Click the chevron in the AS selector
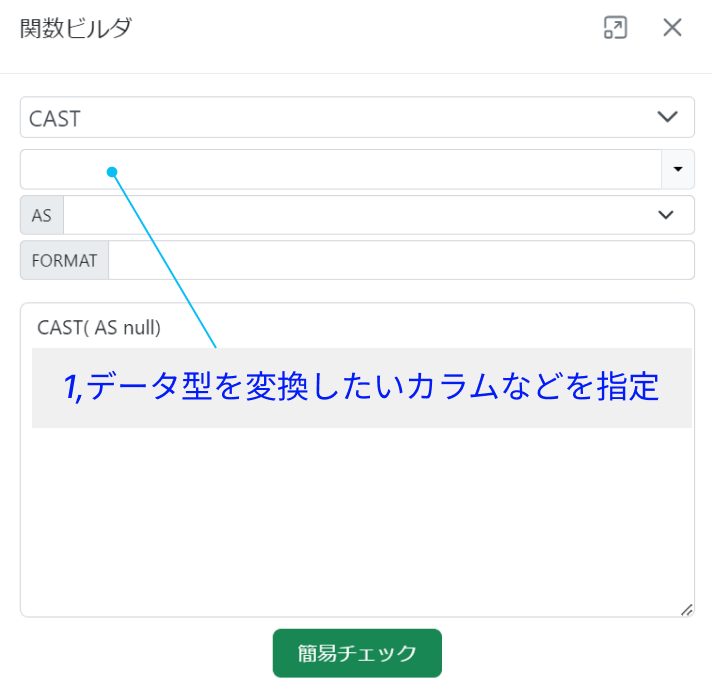712x680 pixels. 667,215
